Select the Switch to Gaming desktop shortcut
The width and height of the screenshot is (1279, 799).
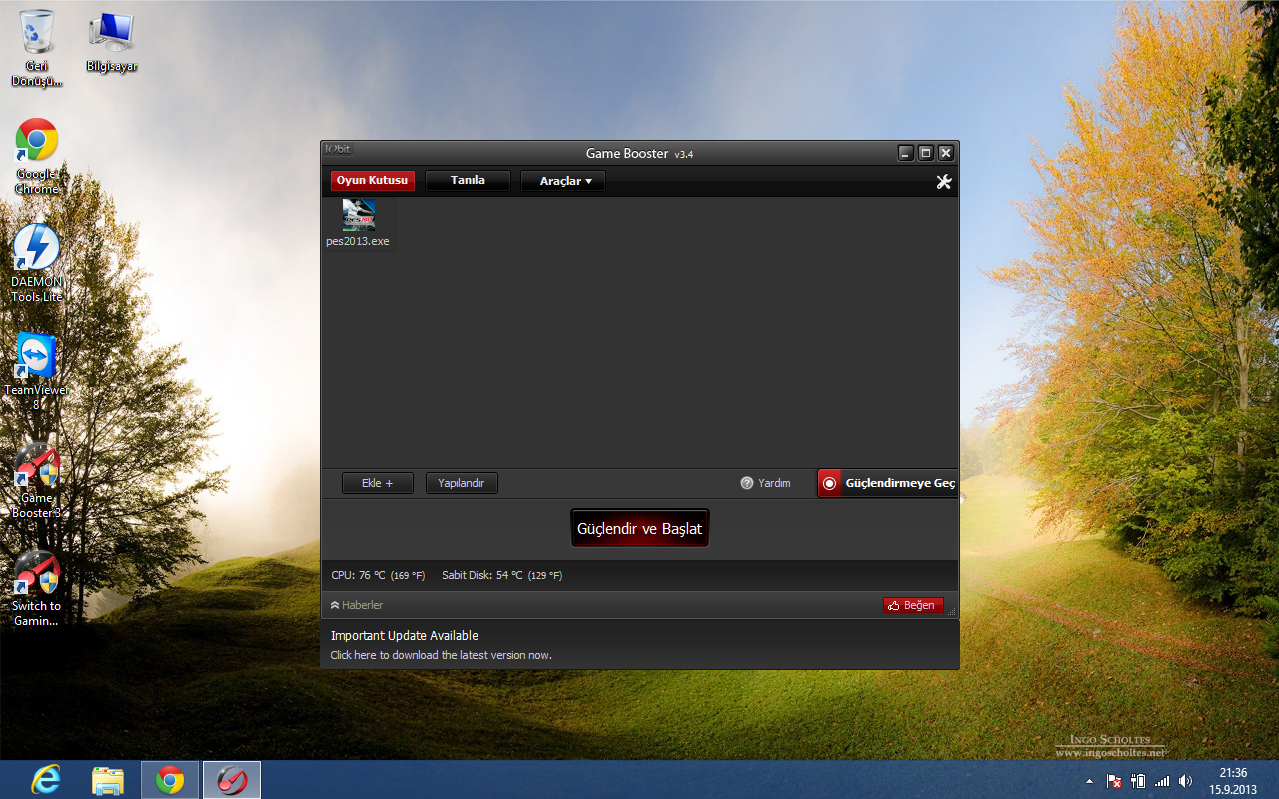coord(37,588)
